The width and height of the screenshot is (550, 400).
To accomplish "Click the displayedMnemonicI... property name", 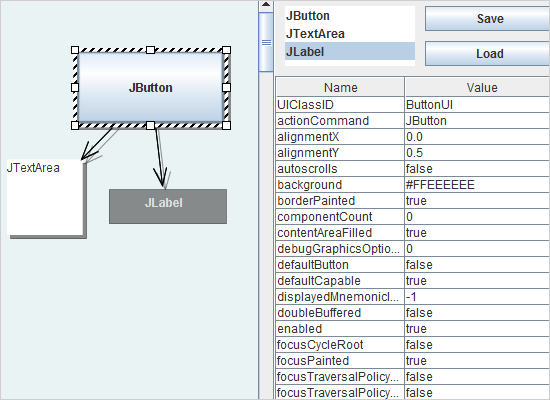I will (340, 297).
